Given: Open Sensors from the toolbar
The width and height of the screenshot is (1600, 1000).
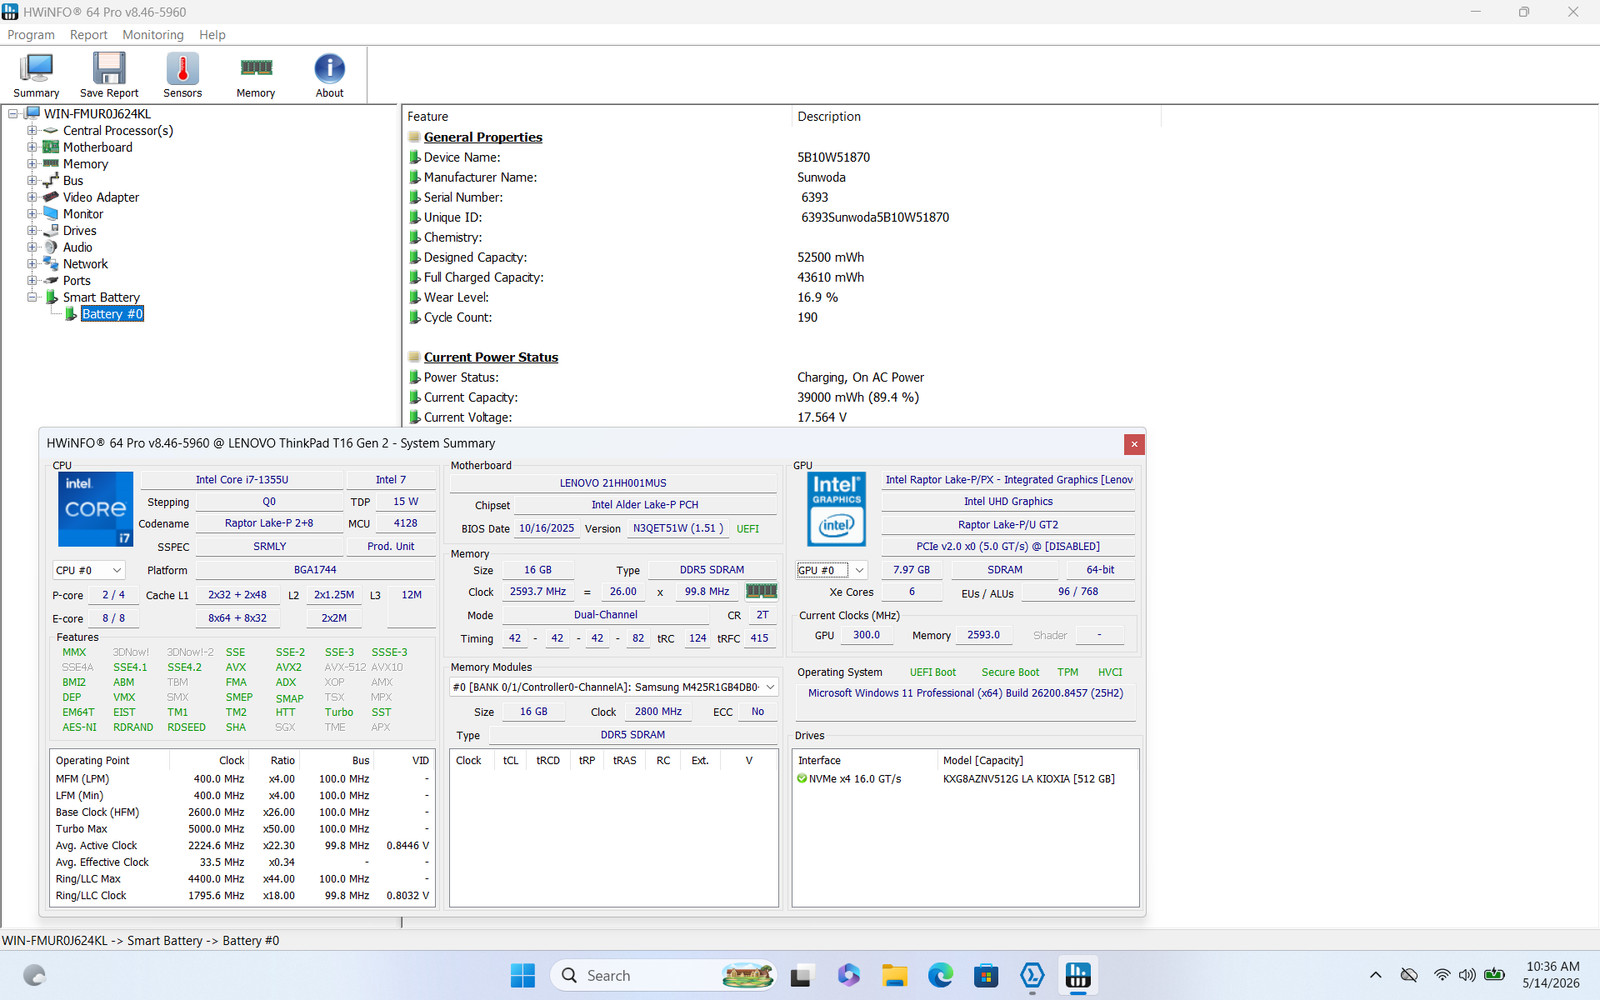Looking at the screenshot, I should point(182,75).
